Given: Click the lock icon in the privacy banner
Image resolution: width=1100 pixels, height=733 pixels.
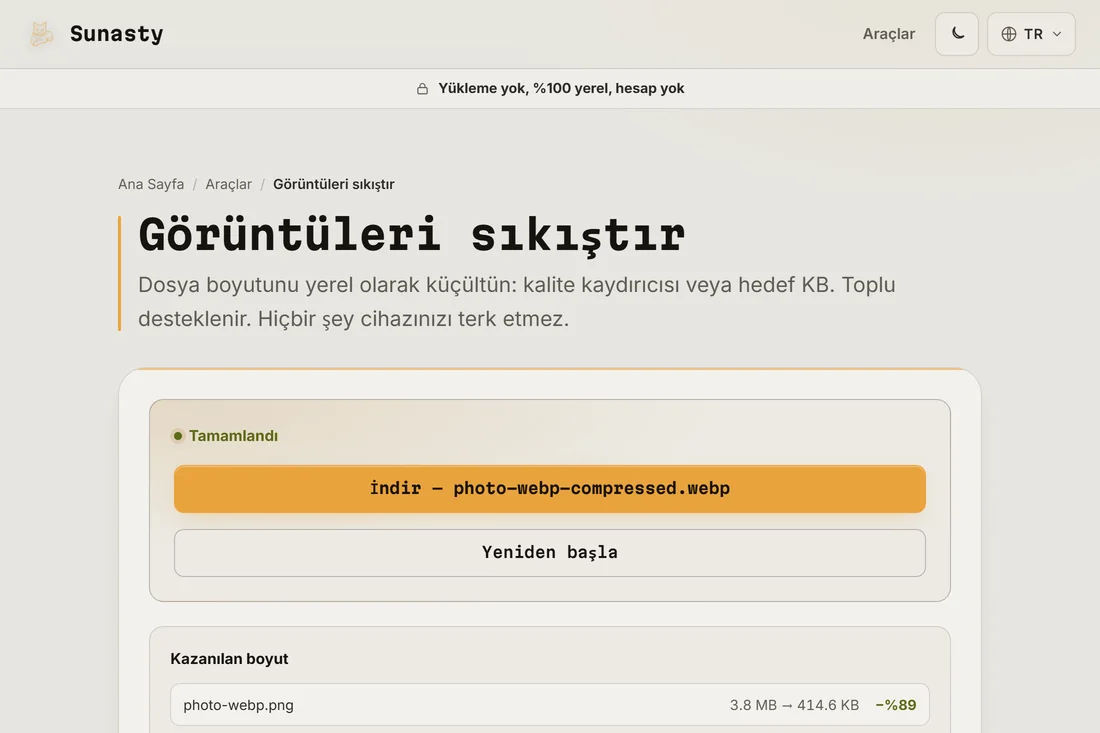Looking at the screenshot, I should click(x=422, y=88).
